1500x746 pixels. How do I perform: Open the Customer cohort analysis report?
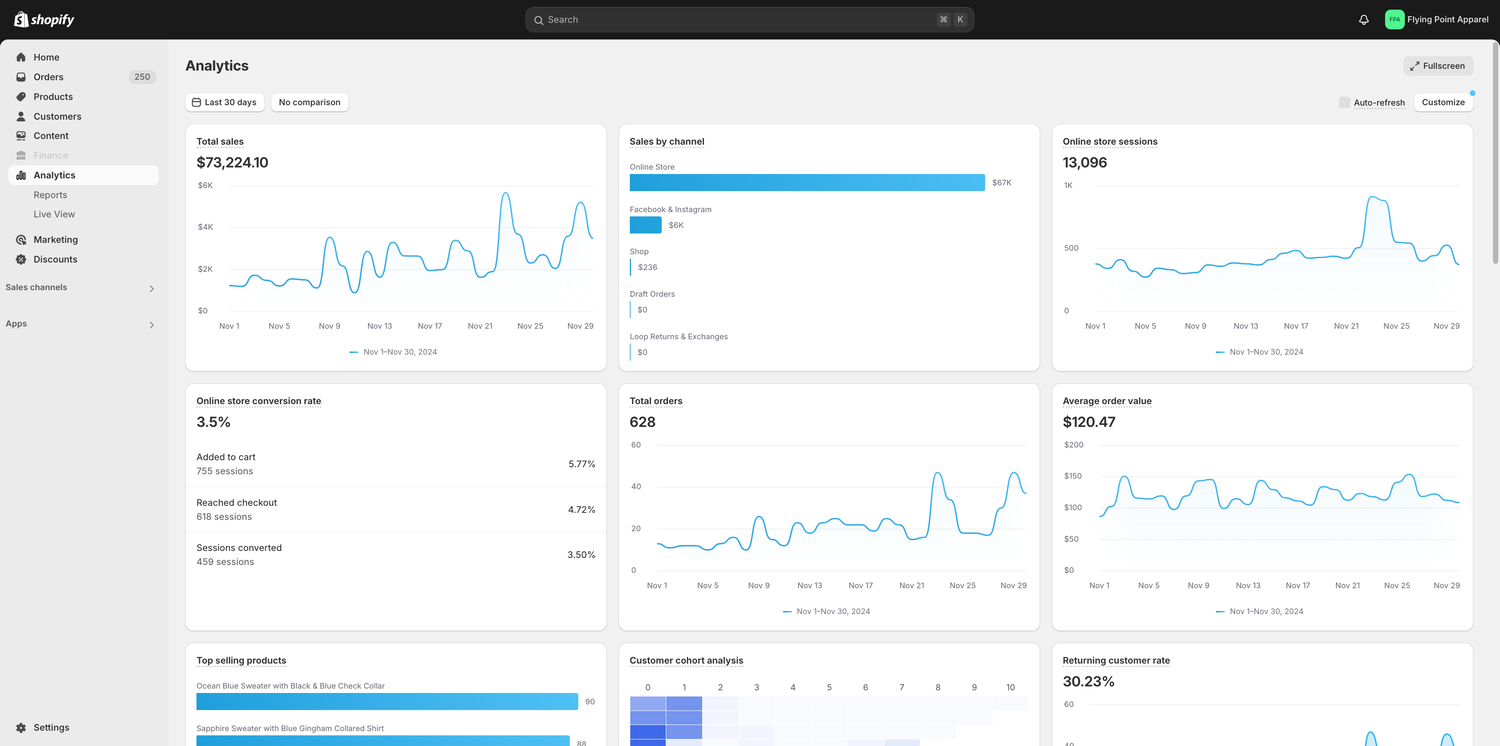(686, 661)
